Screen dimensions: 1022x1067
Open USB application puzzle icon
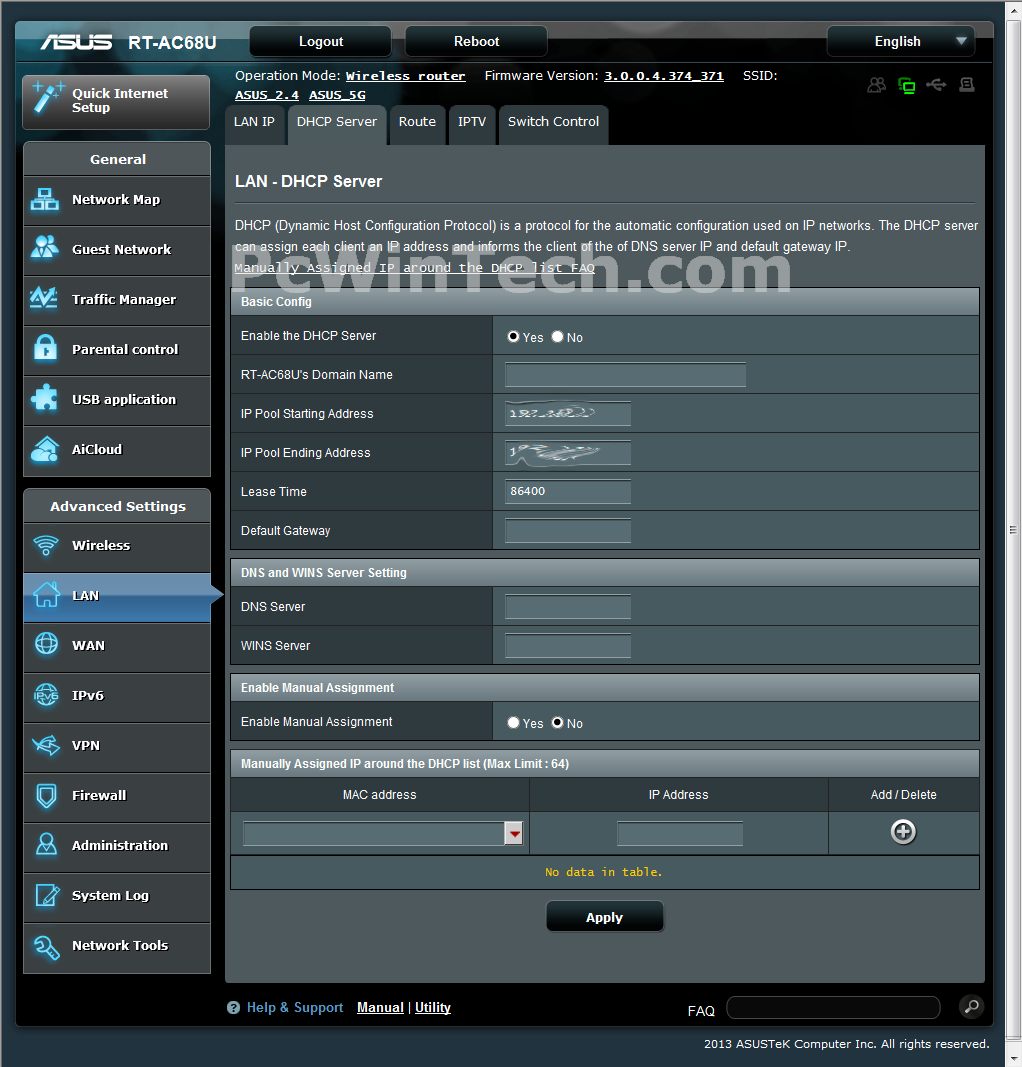coord(45,398)
